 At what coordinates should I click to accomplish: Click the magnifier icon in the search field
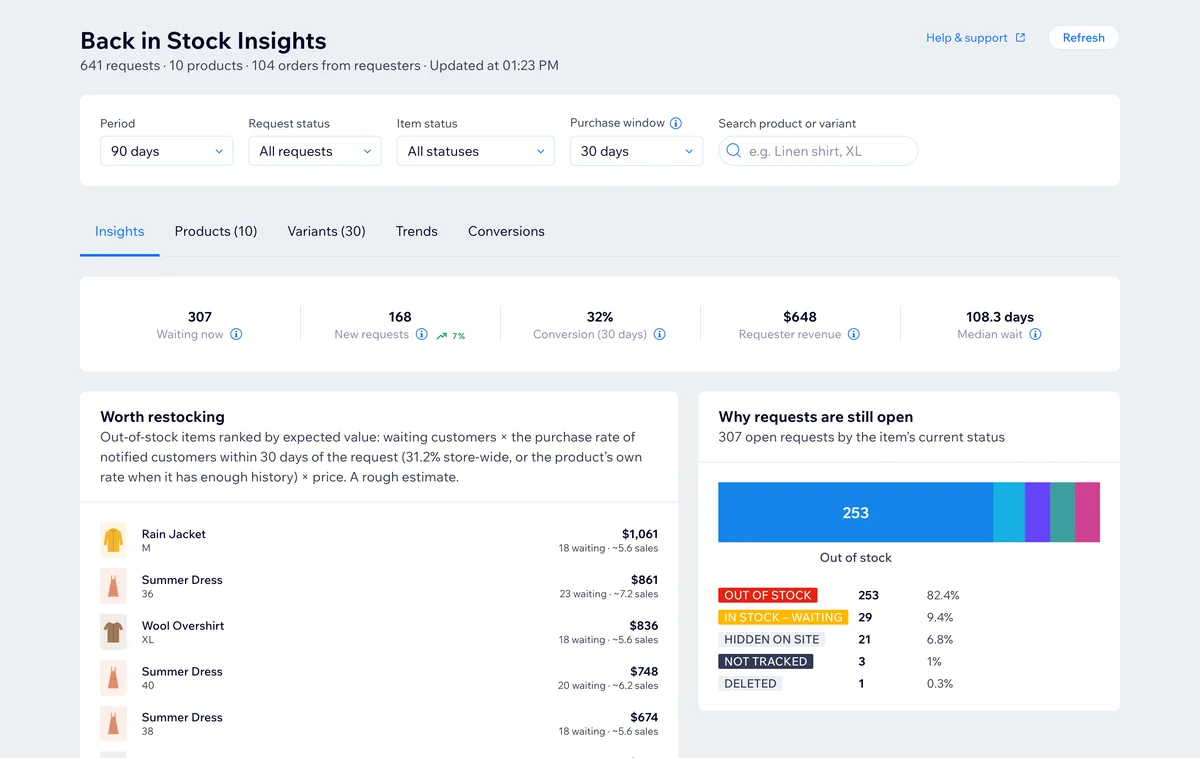click(x=734, y=151)
